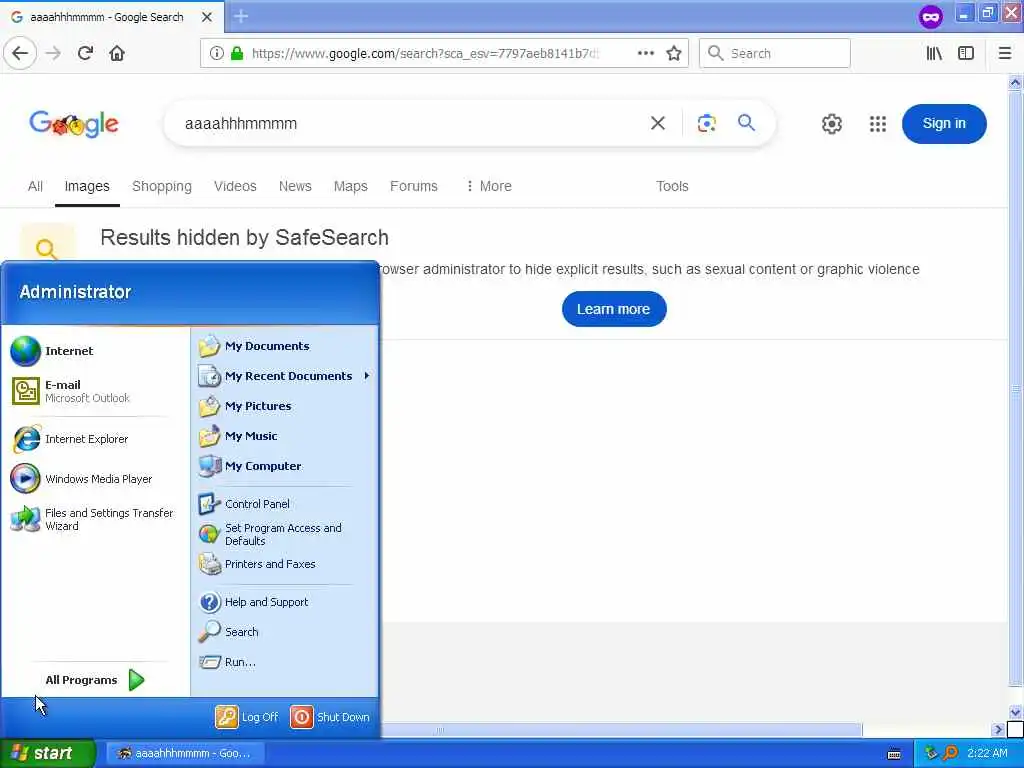Select the Images tab
This screenshot has height=768, width=1024.
[87, 186]
